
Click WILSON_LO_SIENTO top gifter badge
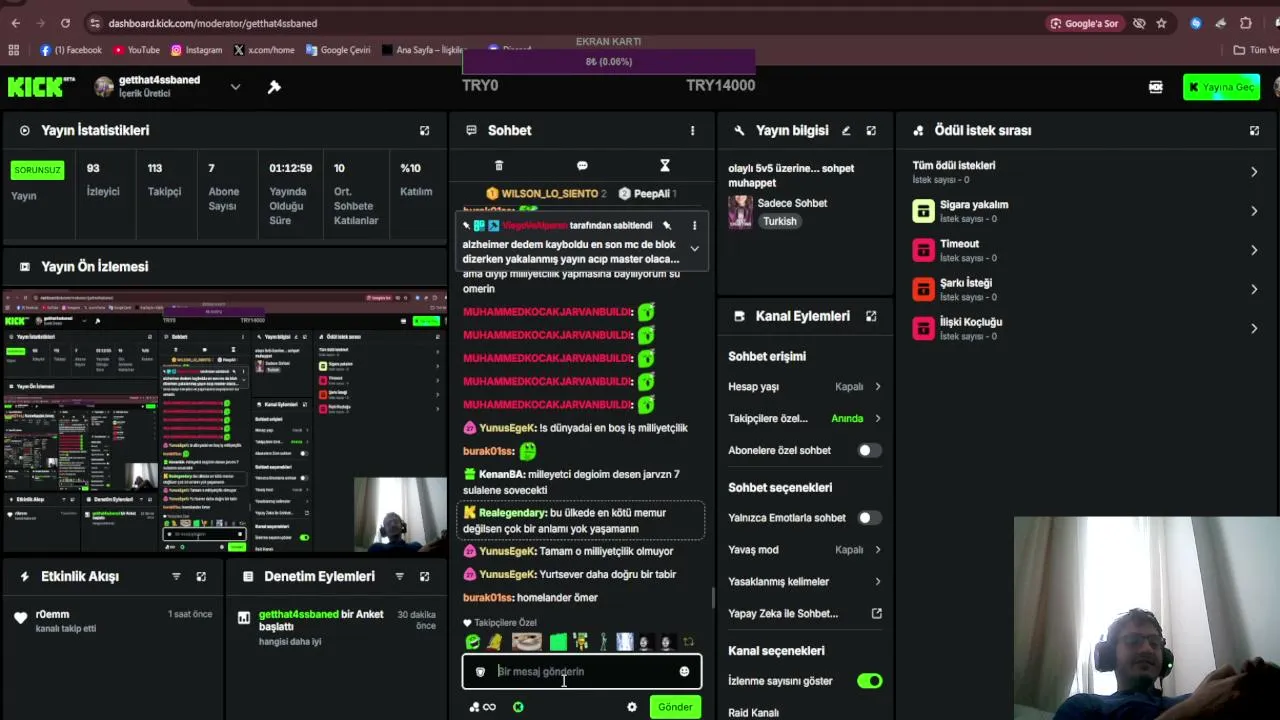click(546, 193)
